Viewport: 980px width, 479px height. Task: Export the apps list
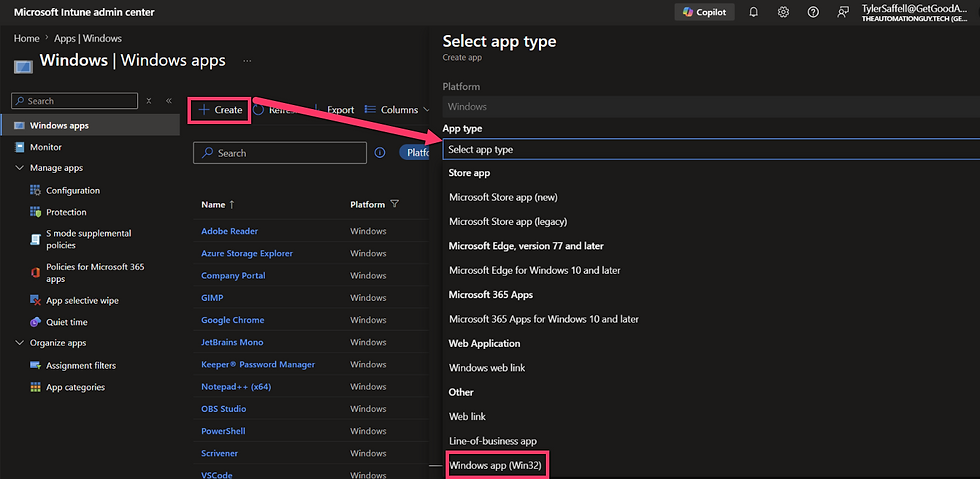tap(340, 110)
